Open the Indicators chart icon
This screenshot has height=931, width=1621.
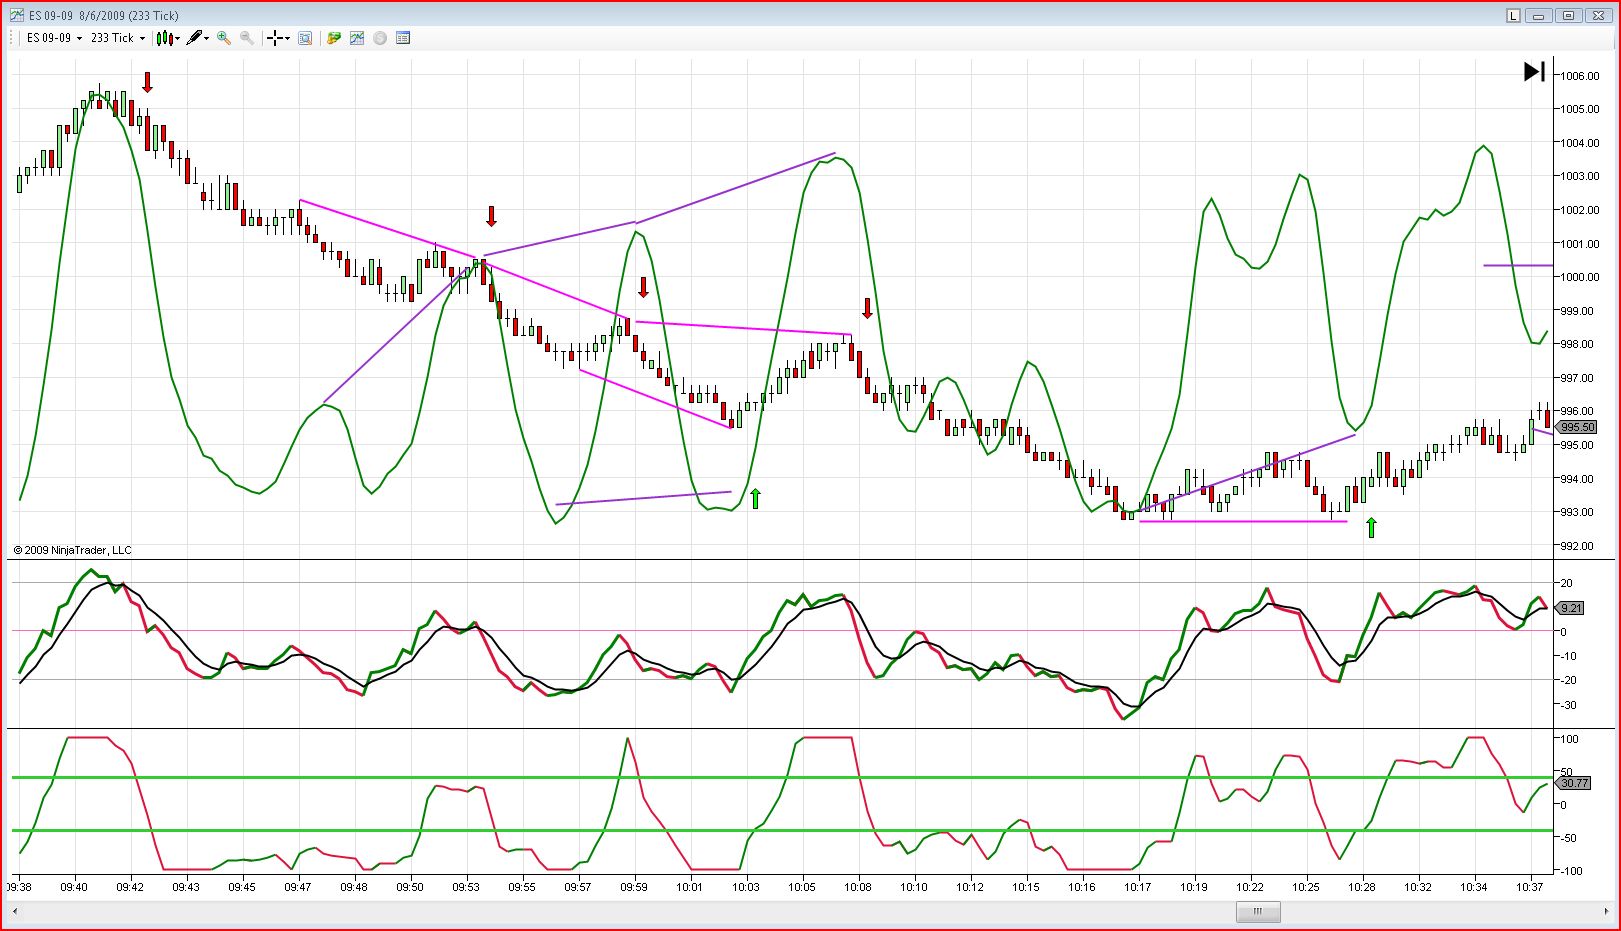[x=357, y=38]
